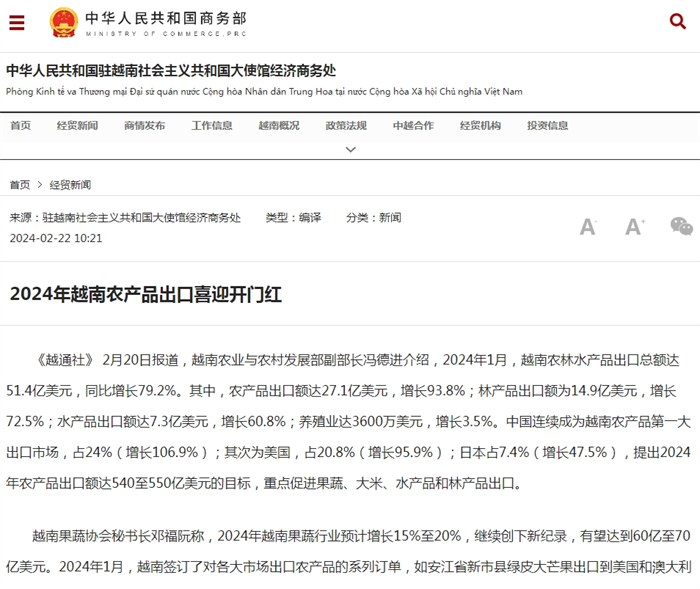Screen dimensions: 700x589
Task: Decrease article font size with A-
Action: [x=588, y=227]
